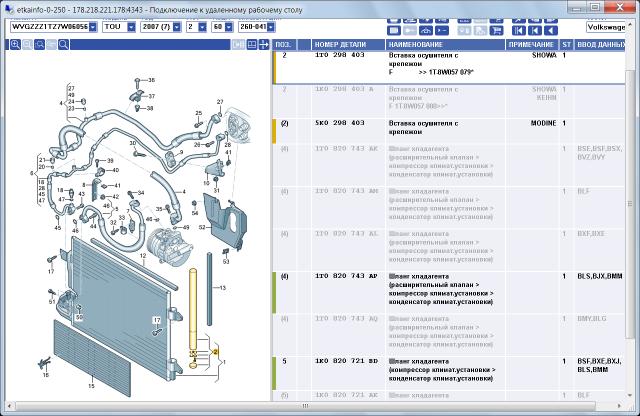Click the ПРИМЕЧАНИЕ column header
The height and width of the screenshot is (416, 640).
pos(531,44)
